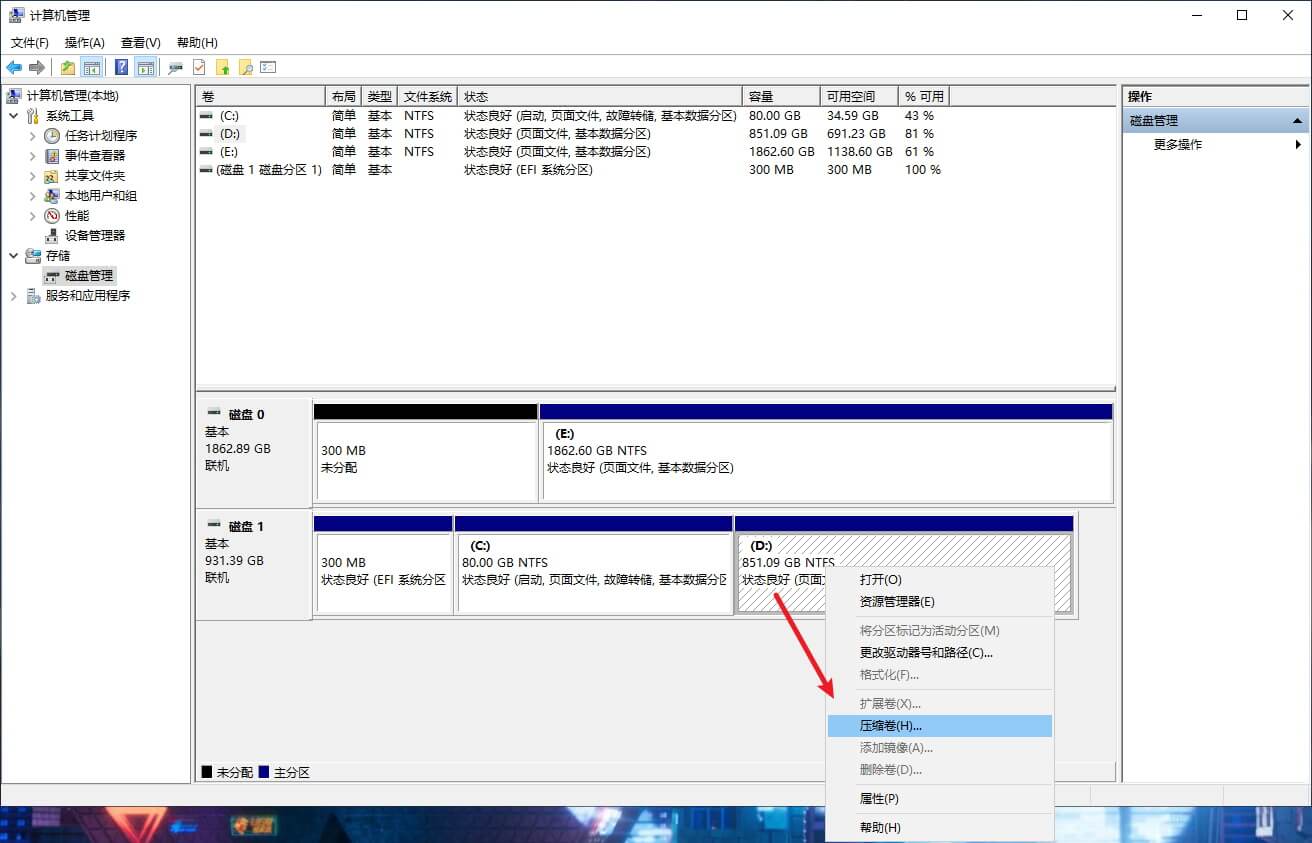1312x843 pixels.
Task: Click the 任务计划程序 clock icon
Action: click(52, 135)
